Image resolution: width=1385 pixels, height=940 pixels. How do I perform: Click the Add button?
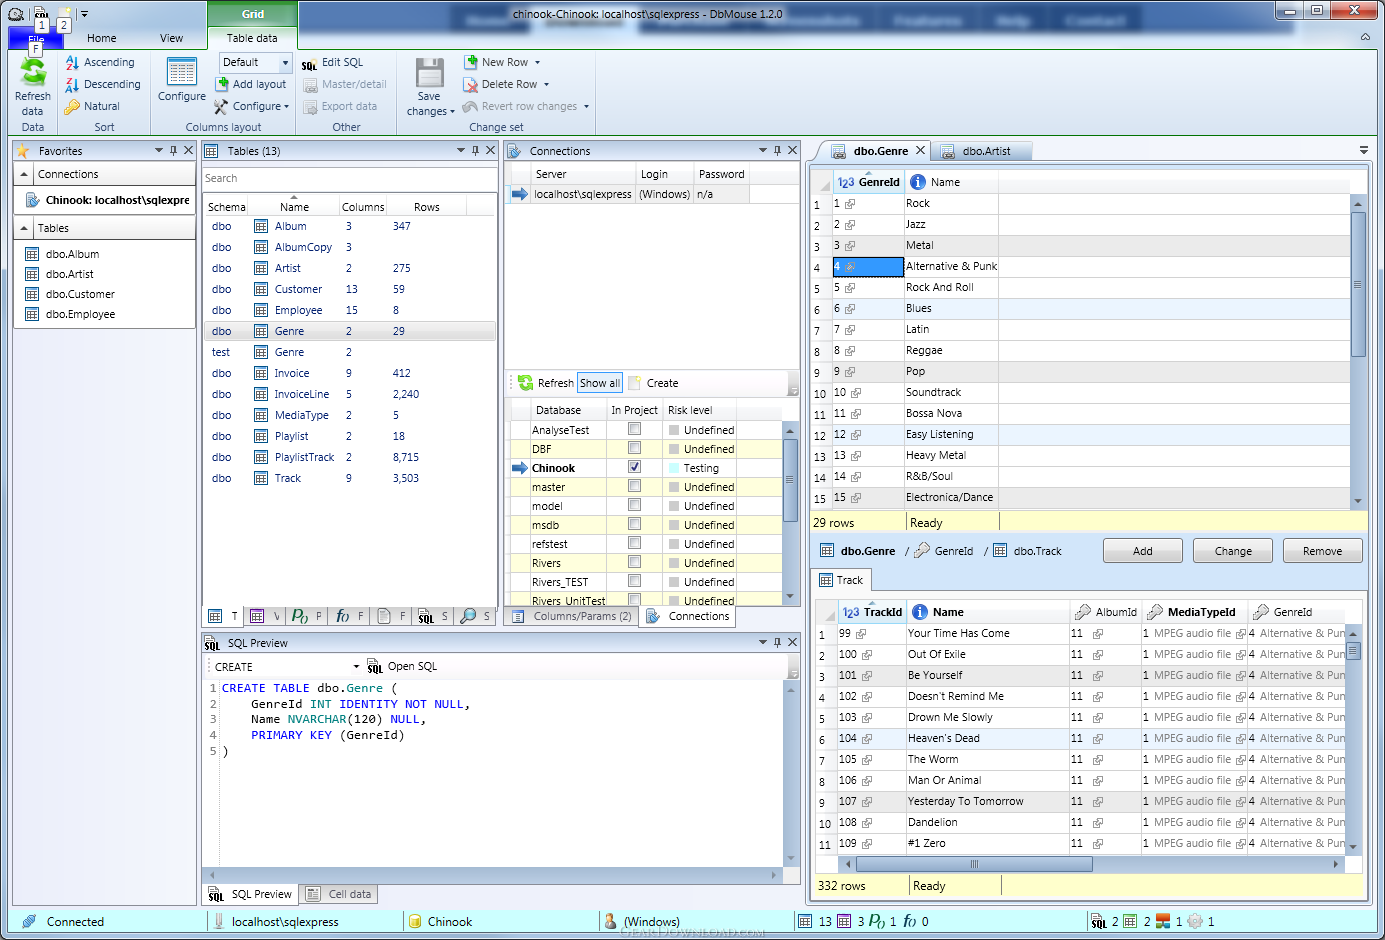click(1143, 551)
